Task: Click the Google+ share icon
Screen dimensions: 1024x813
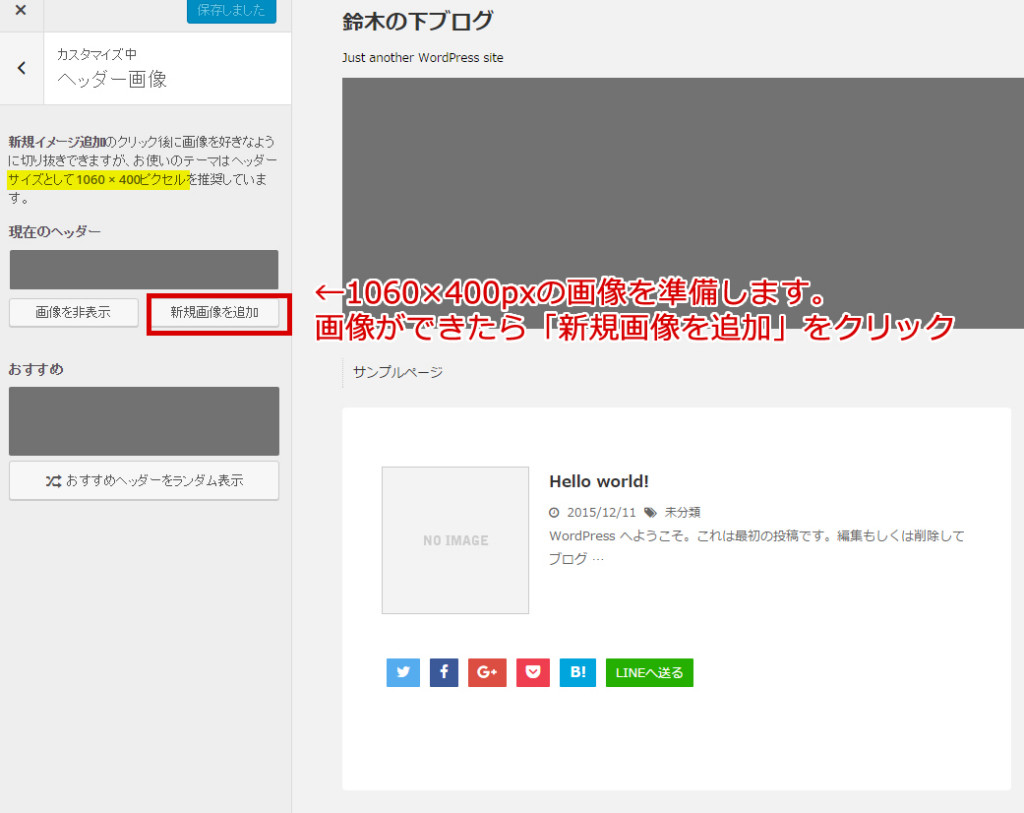Action: click(x=487, y=672)
